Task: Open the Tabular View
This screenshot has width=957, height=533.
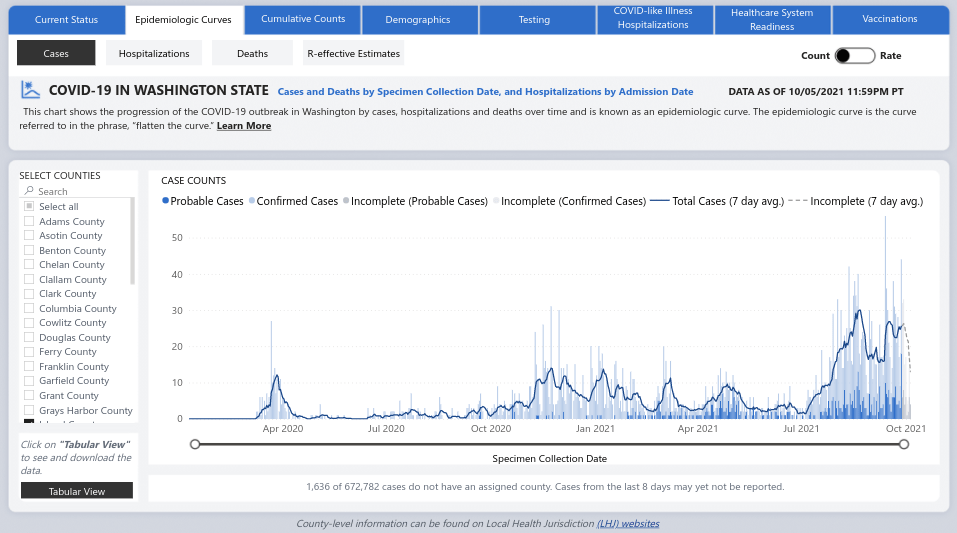Action: point(77,491)
